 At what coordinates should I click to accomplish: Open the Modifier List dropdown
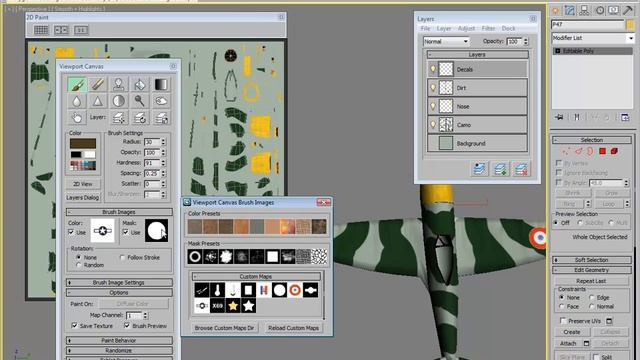coord(593,38)
